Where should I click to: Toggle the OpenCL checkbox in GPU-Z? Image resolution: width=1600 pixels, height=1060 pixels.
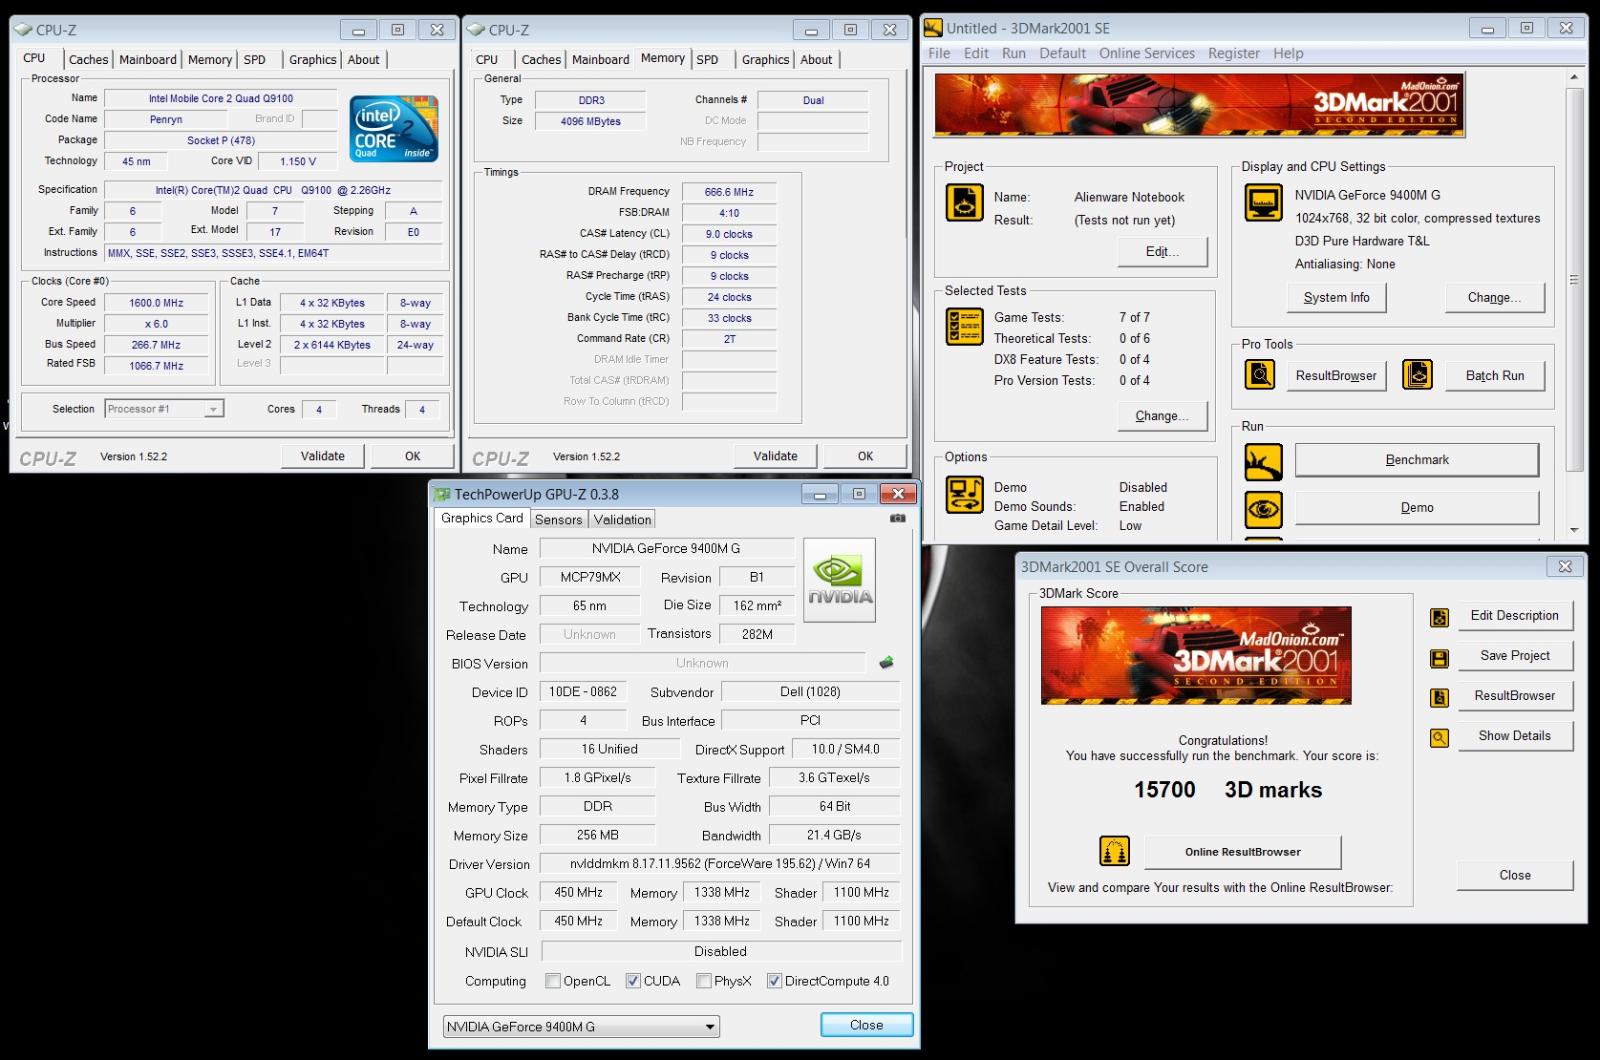tap(553, 981)
